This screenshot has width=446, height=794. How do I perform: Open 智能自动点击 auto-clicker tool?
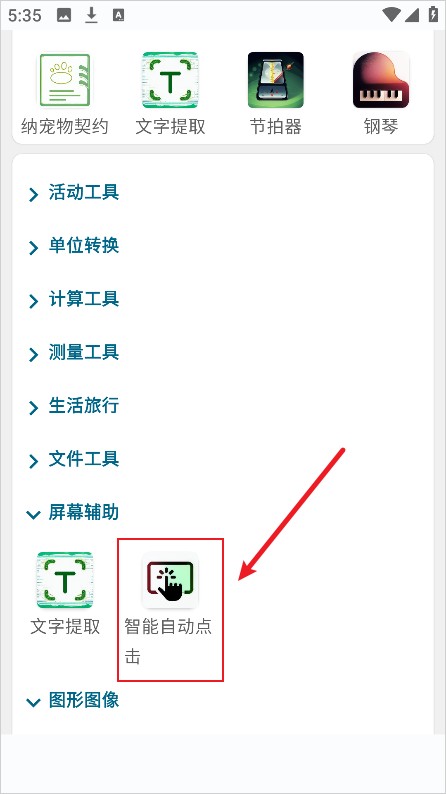point(170,580)
